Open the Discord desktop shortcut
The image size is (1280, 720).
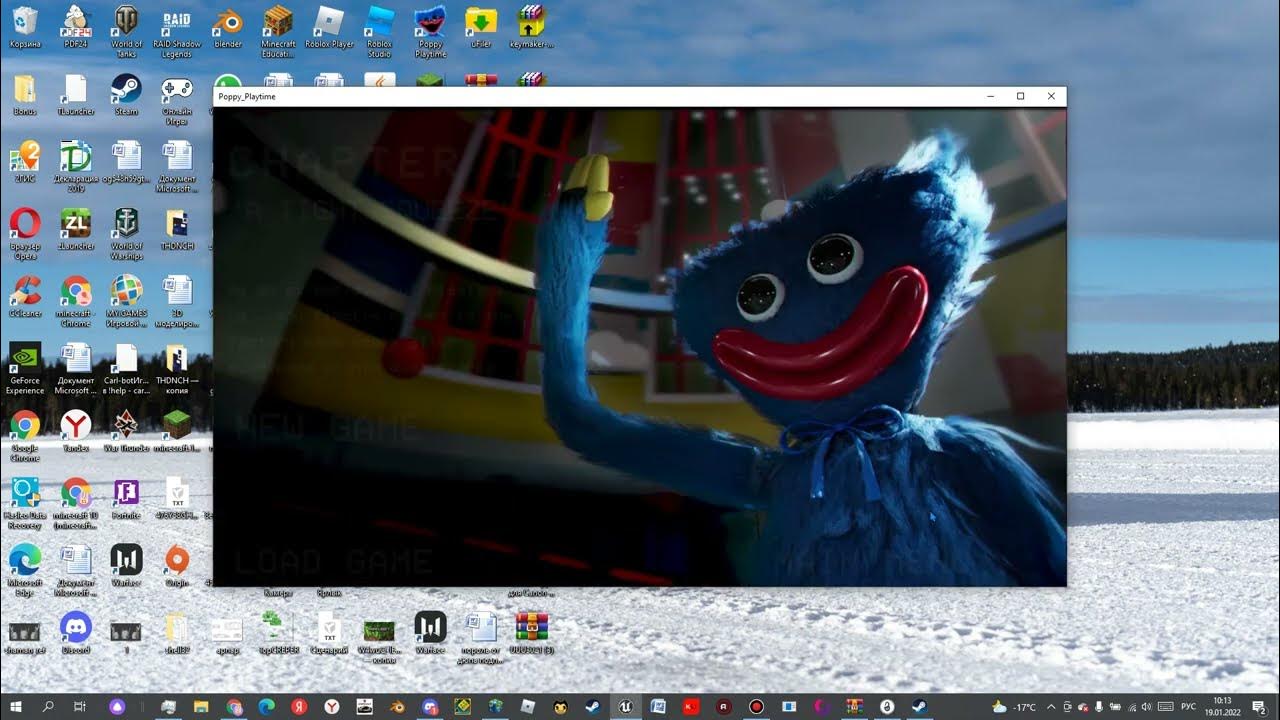tap(76, 632)
